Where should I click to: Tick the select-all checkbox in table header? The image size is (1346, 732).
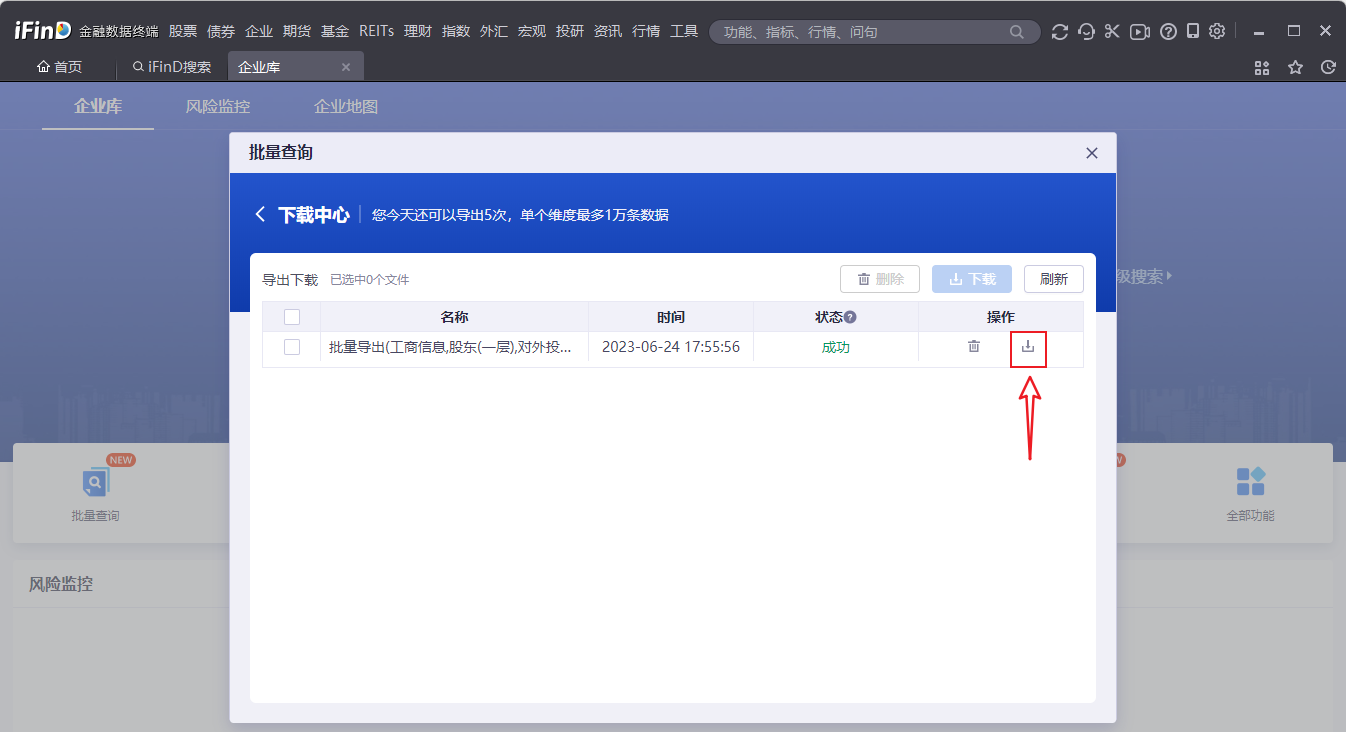(292, 317)
